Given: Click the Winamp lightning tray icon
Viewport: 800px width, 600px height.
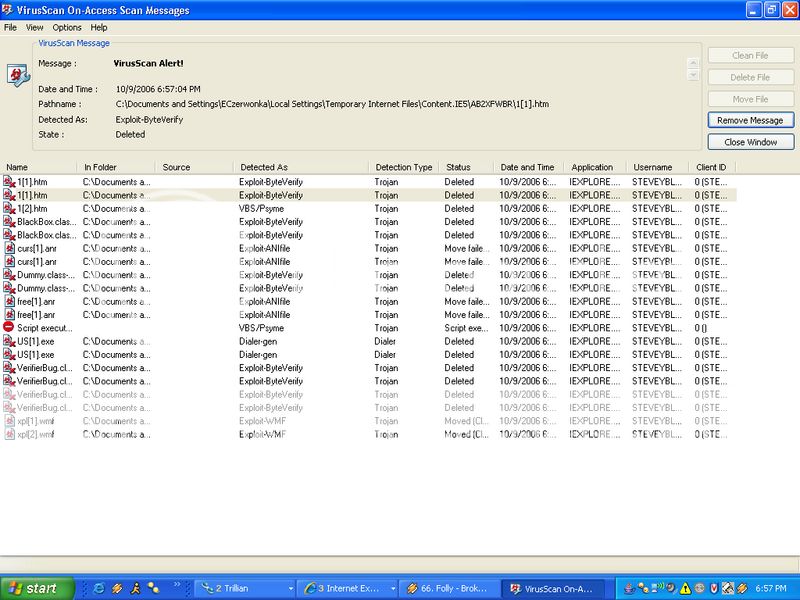Looking at the screenshot, I should pyautogui.click(x=742, y=589).
